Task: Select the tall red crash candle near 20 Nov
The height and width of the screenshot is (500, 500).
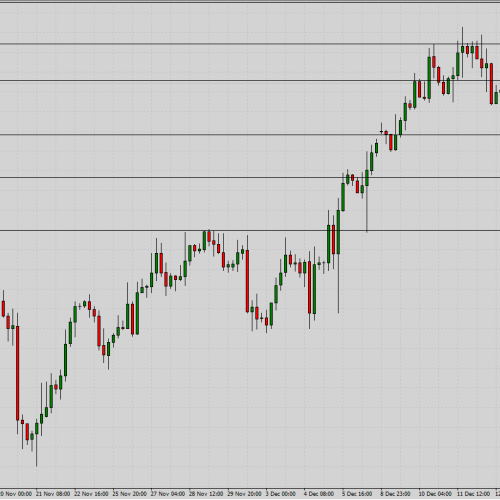Action: (x=18, y=373)
